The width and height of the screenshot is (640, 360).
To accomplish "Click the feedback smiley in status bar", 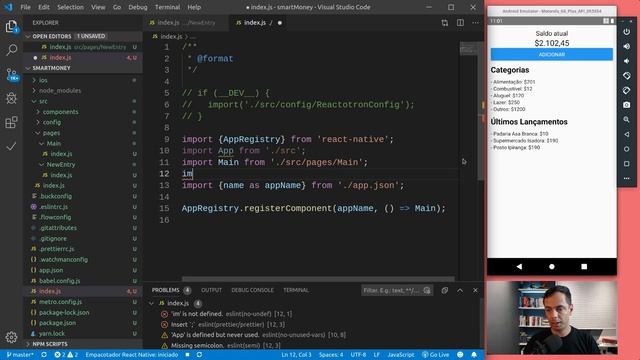I will (460, 355).
